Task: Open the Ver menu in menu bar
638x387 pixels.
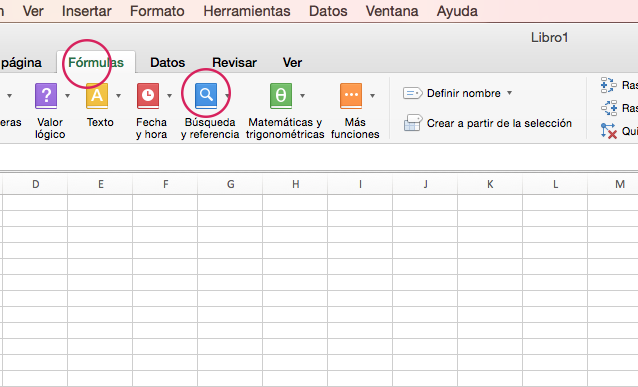Action: point(33,11)
